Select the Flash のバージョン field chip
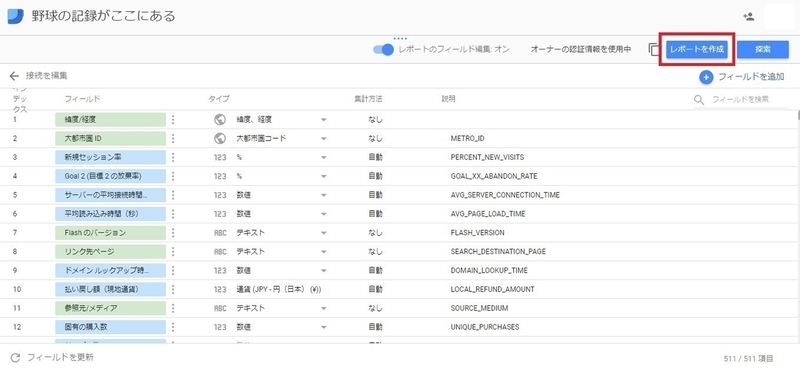The width and height of the screenshot is (800, 369). coord(111,233)
